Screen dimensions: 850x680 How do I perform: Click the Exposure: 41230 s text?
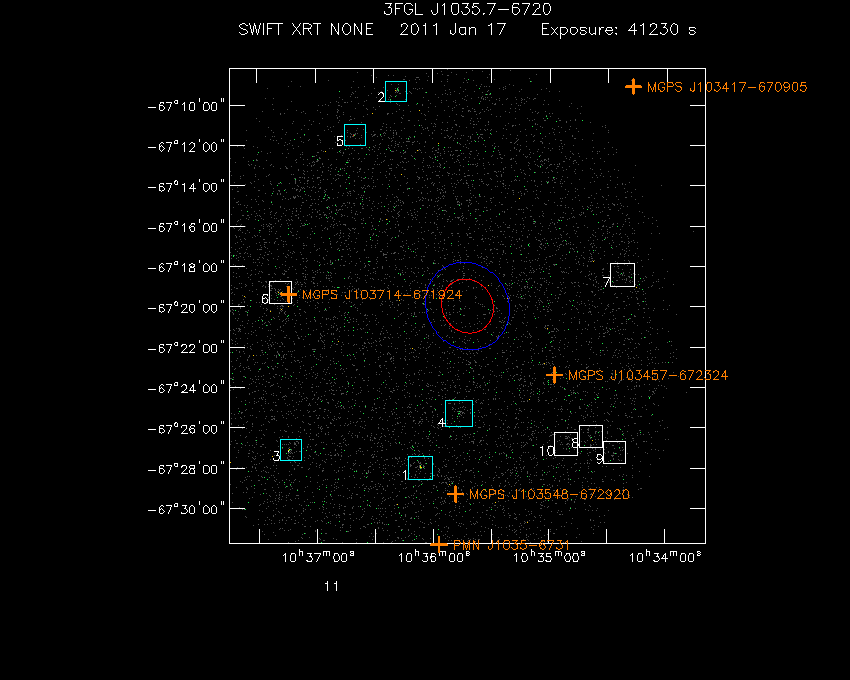point(619,29)
